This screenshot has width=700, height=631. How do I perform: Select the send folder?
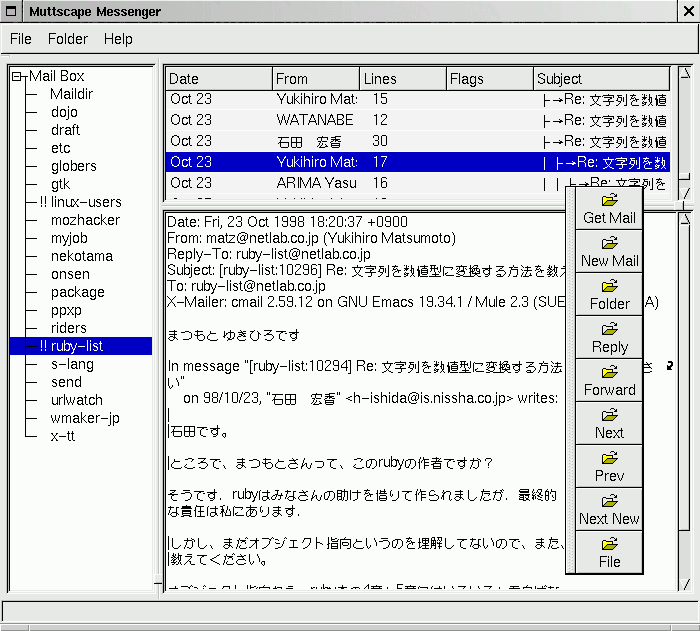pyautogui.click(x=66, y=382)
